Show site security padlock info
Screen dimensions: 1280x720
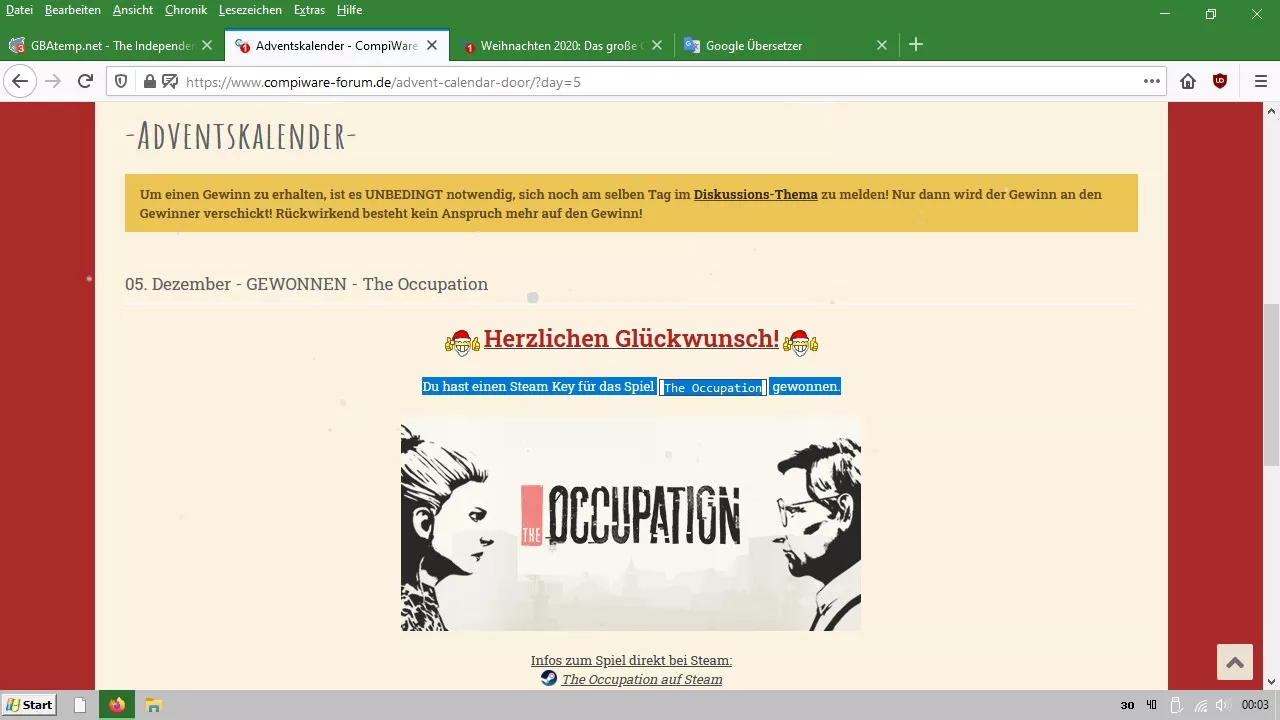[x=149, y=82]
